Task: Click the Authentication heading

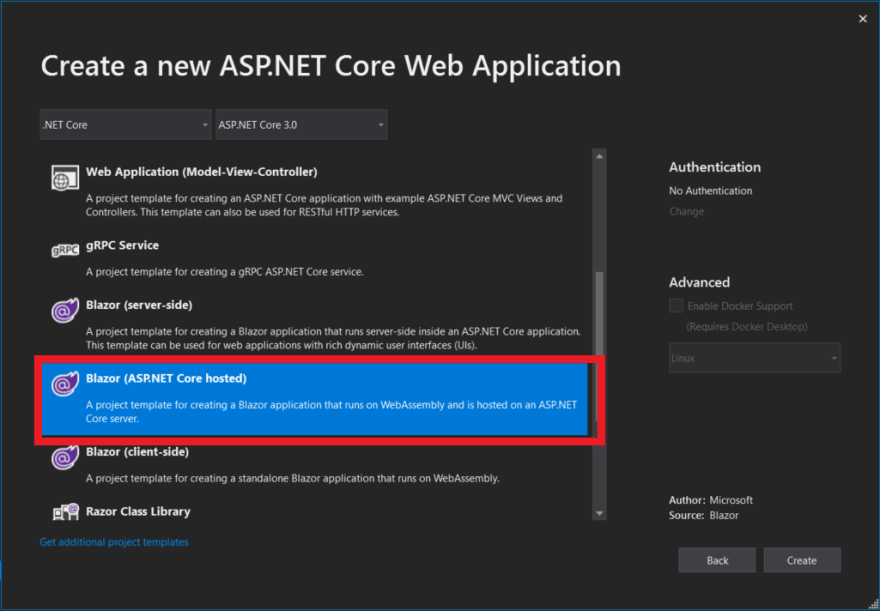Action: click(x=715, y=167)
